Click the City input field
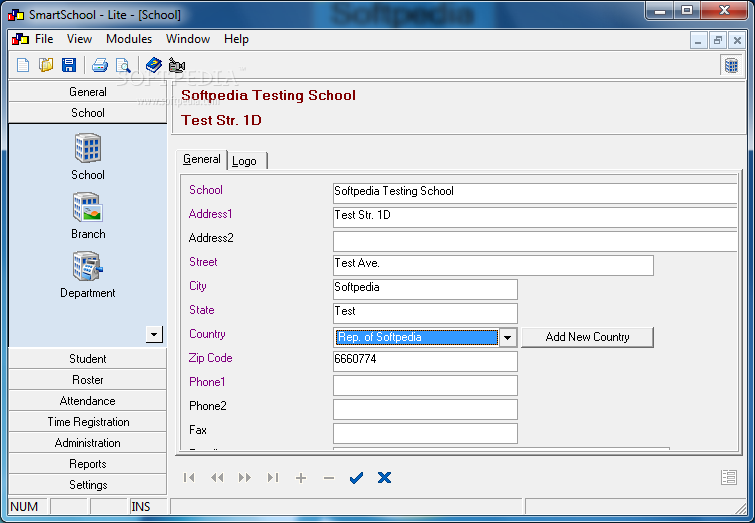This screenshot has height=523, width=755. coord(425,289)
